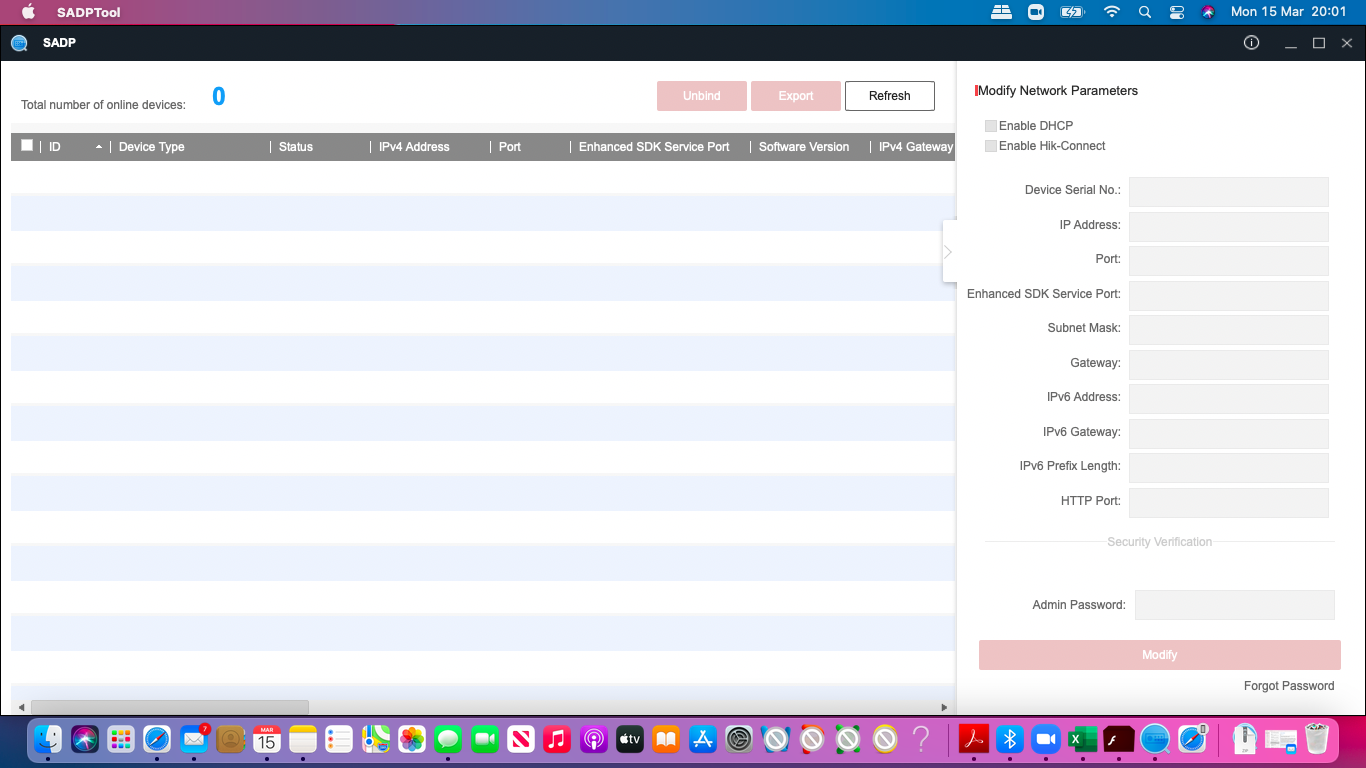This screenshot has height=768, width=1366.
Task: Open Microsoft Excel from the Dock
Action: 1081,740
